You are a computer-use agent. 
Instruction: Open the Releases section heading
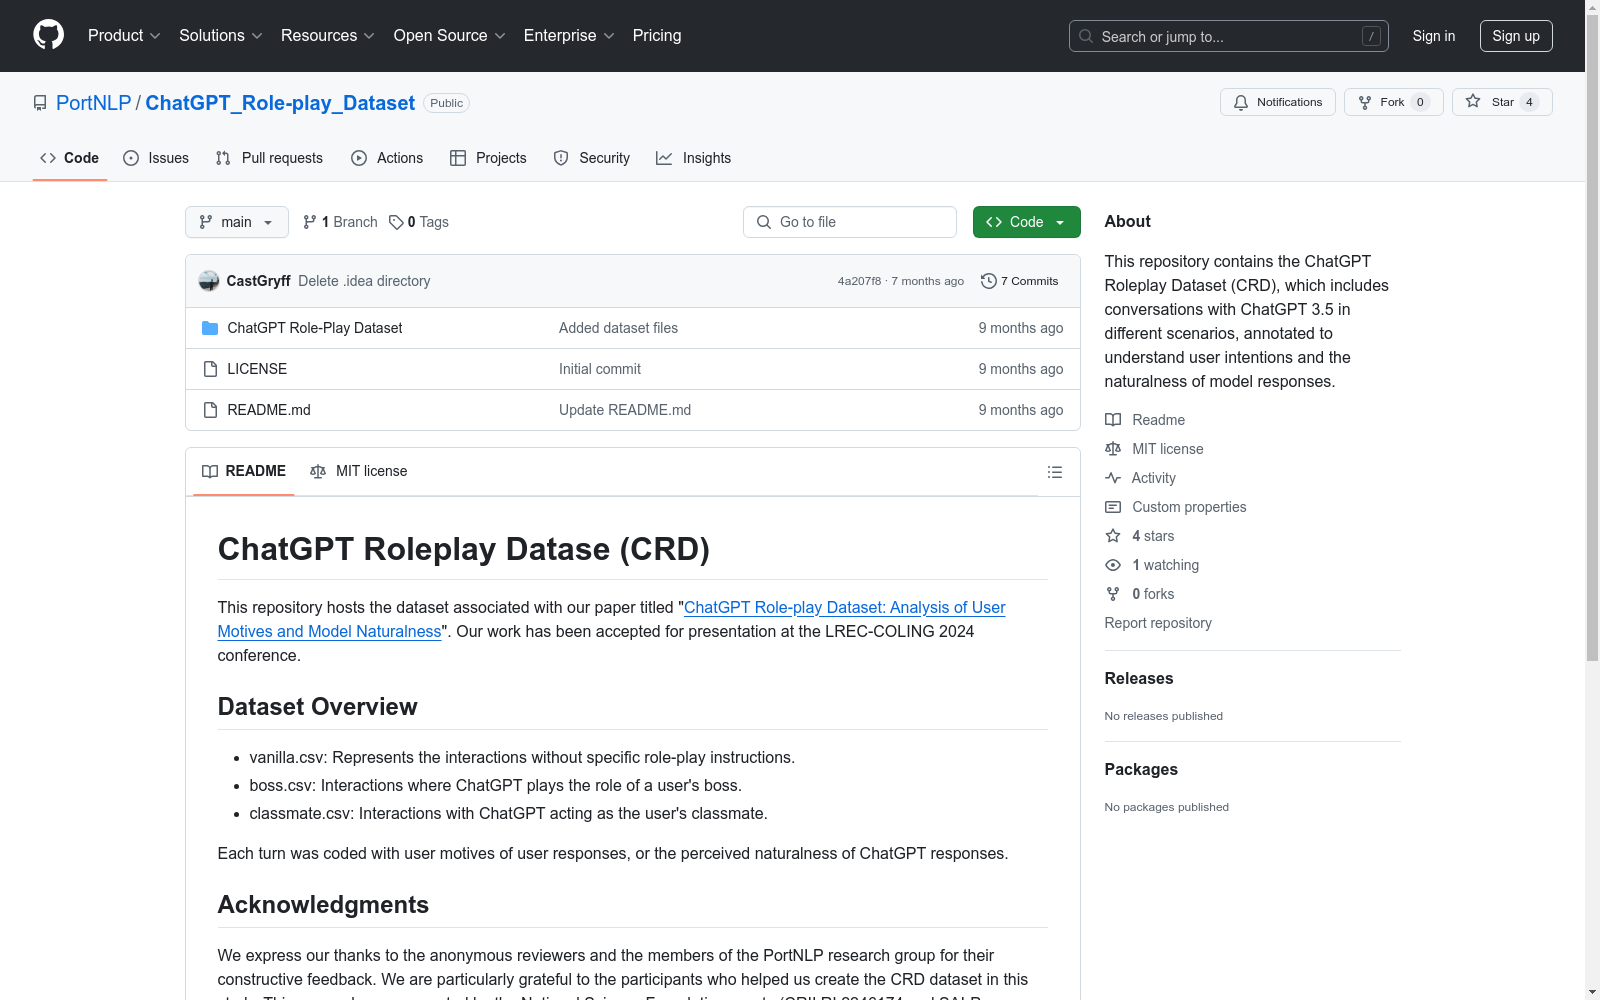pos(1139,678)
